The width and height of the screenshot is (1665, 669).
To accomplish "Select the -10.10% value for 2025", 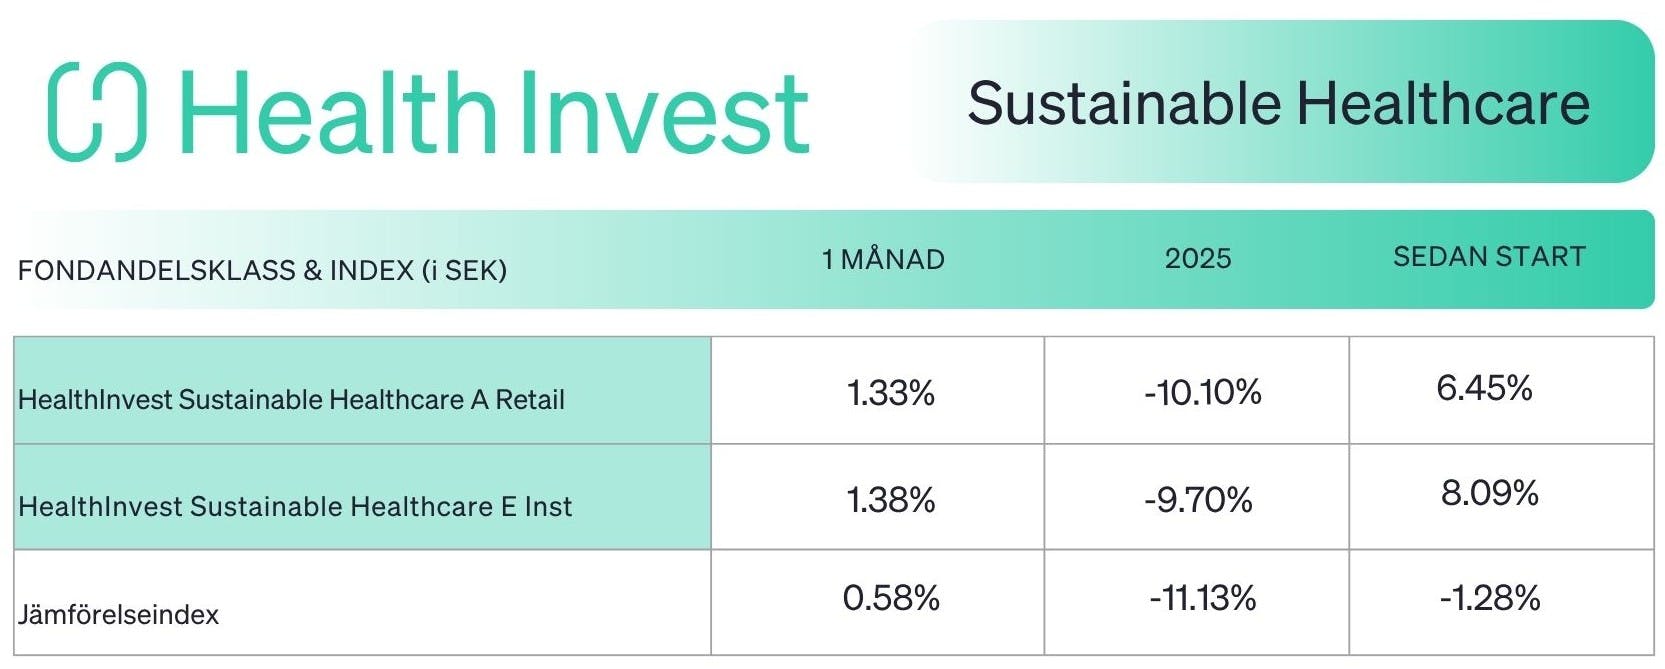I will click(1202, 393).
